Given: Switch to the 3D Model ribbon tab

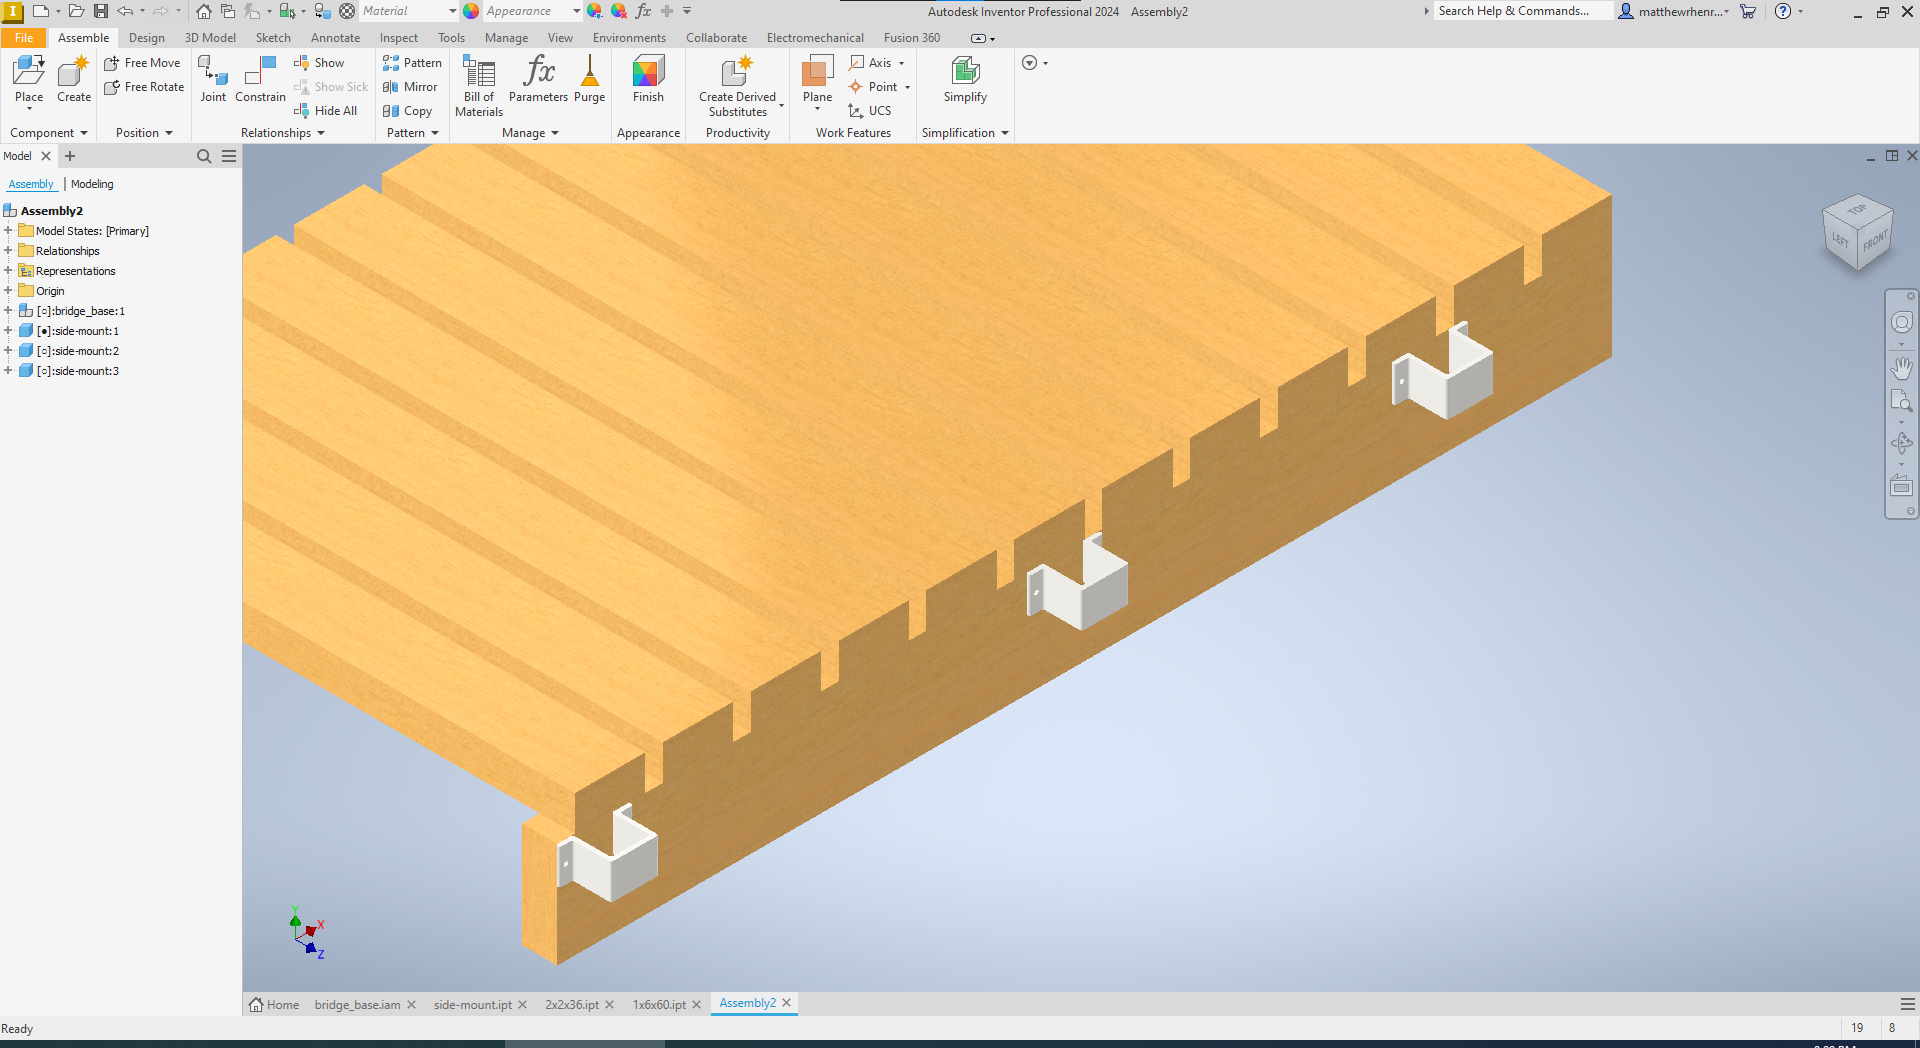Looking at the screenshot, I should click(x=210, y=38).
